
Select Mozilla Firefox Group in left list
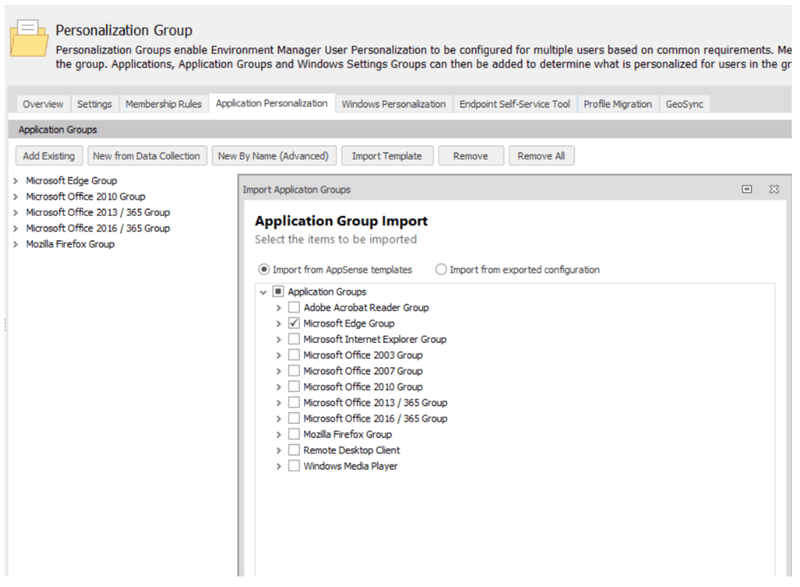pyautogui.click(x=70, y=244)
